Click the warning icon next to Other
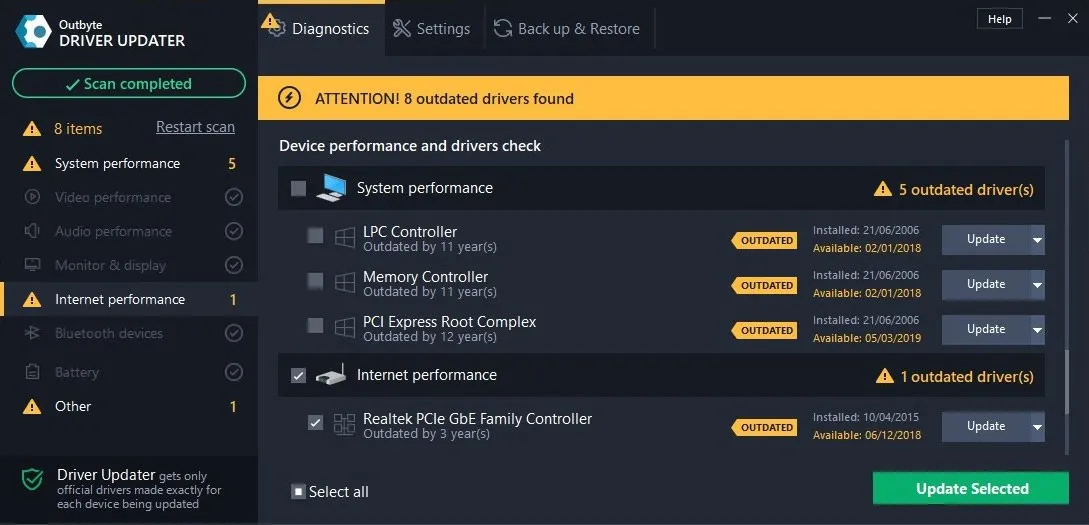This screenshot has height=525, width=1089. point(32,406)
